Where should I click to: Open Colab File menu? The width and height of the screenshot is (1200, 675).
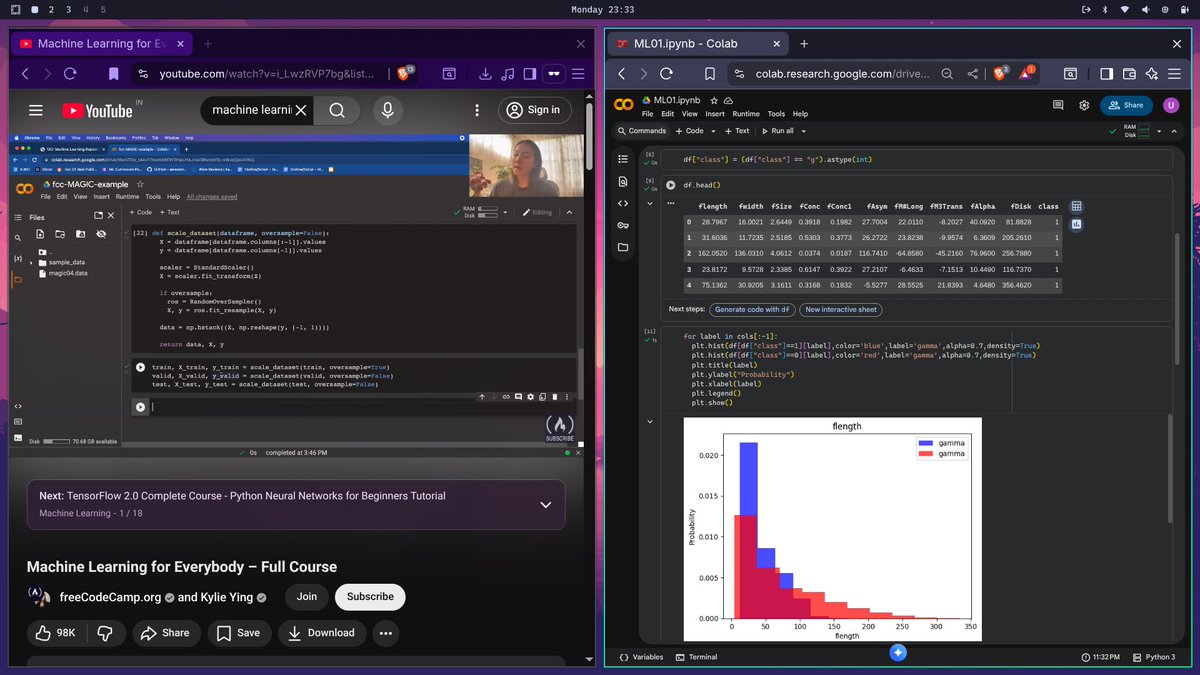point(648,114)
